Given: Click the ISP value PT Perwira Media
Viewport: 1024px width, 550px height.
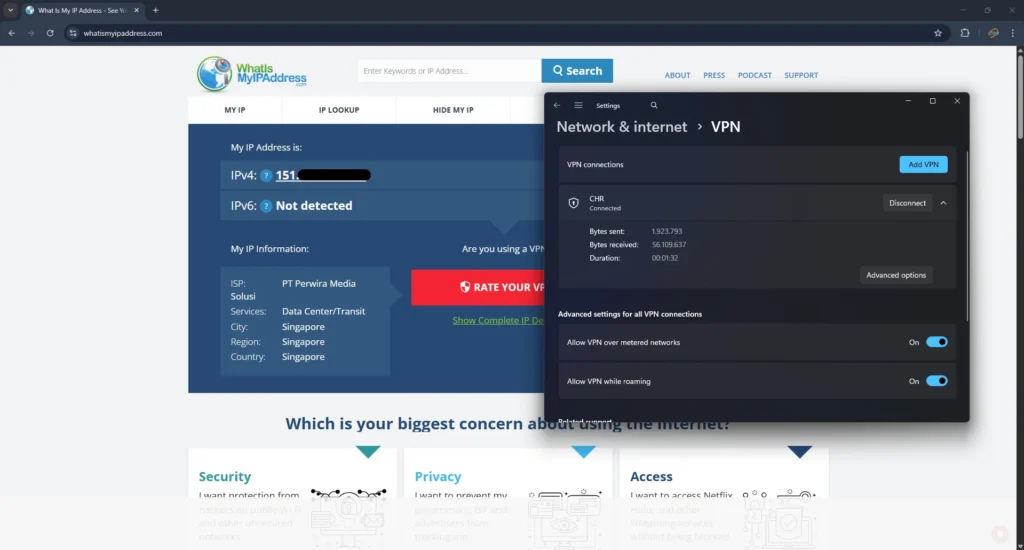Looking at the screenshot, I should click(319, 283).
